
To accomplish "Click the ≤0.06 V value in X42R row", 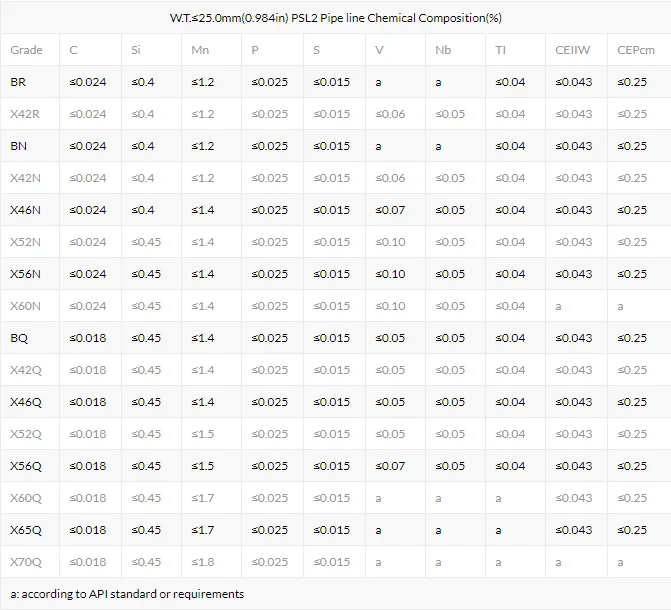I will tap(390, 114).
